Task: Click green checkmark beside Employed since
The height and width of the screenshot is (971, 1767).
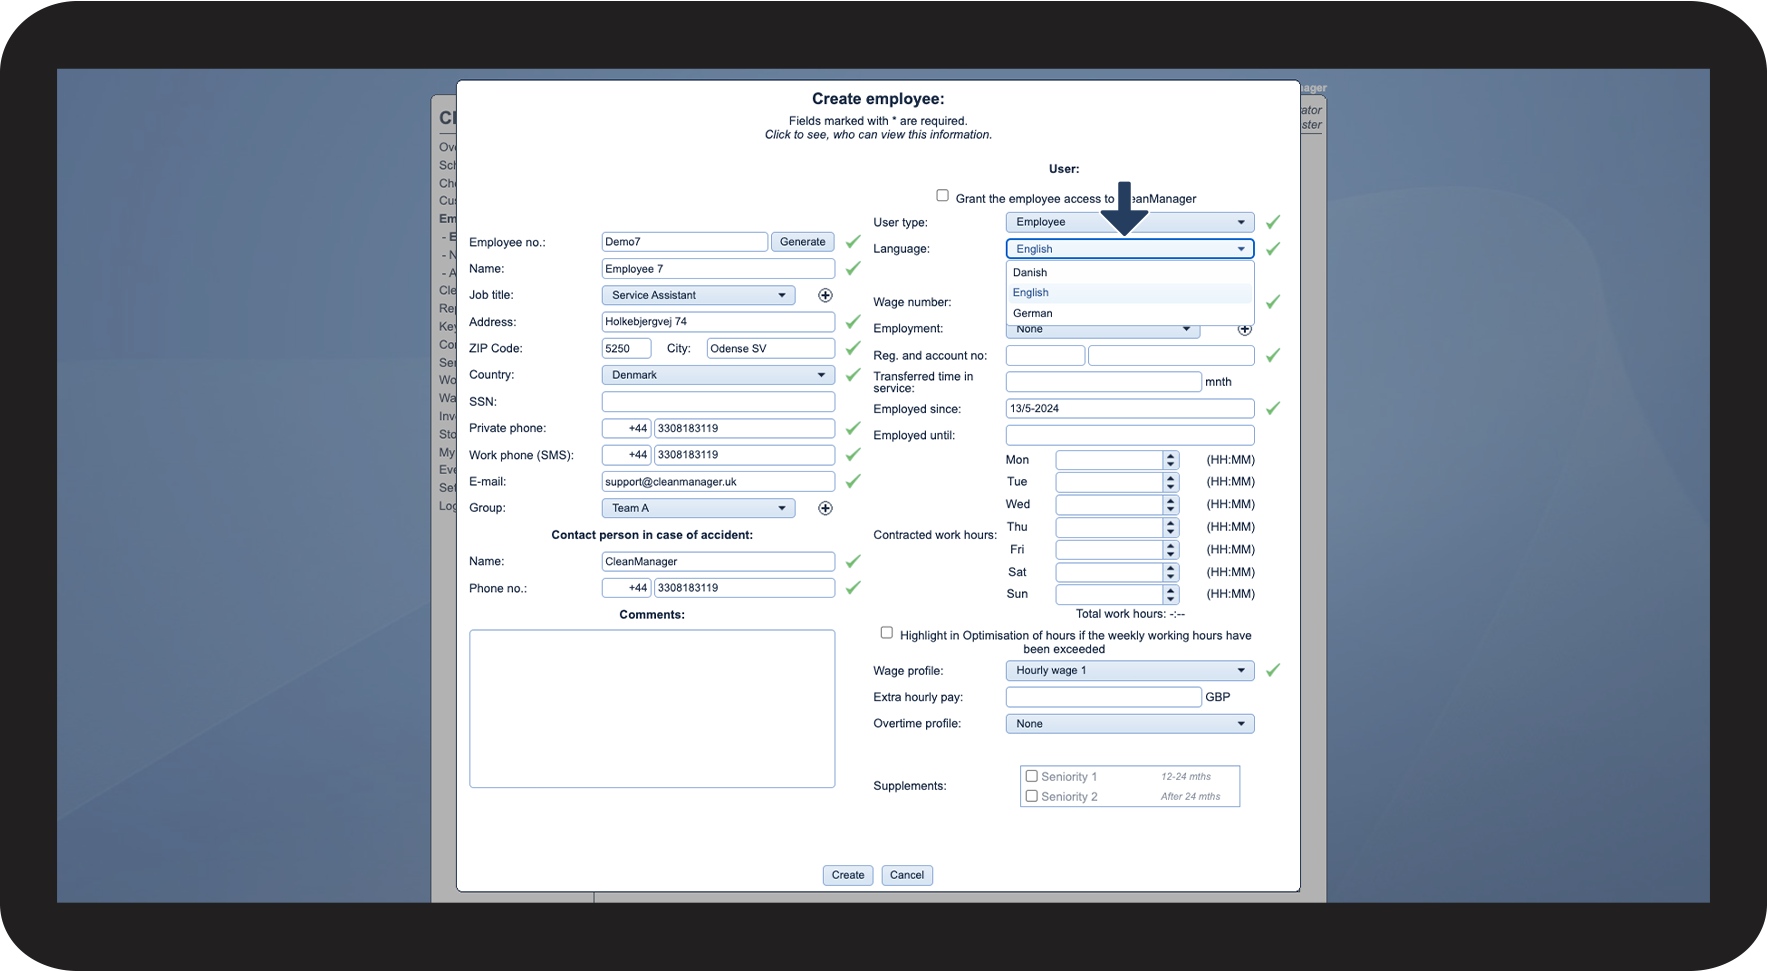Action: 1273,408
